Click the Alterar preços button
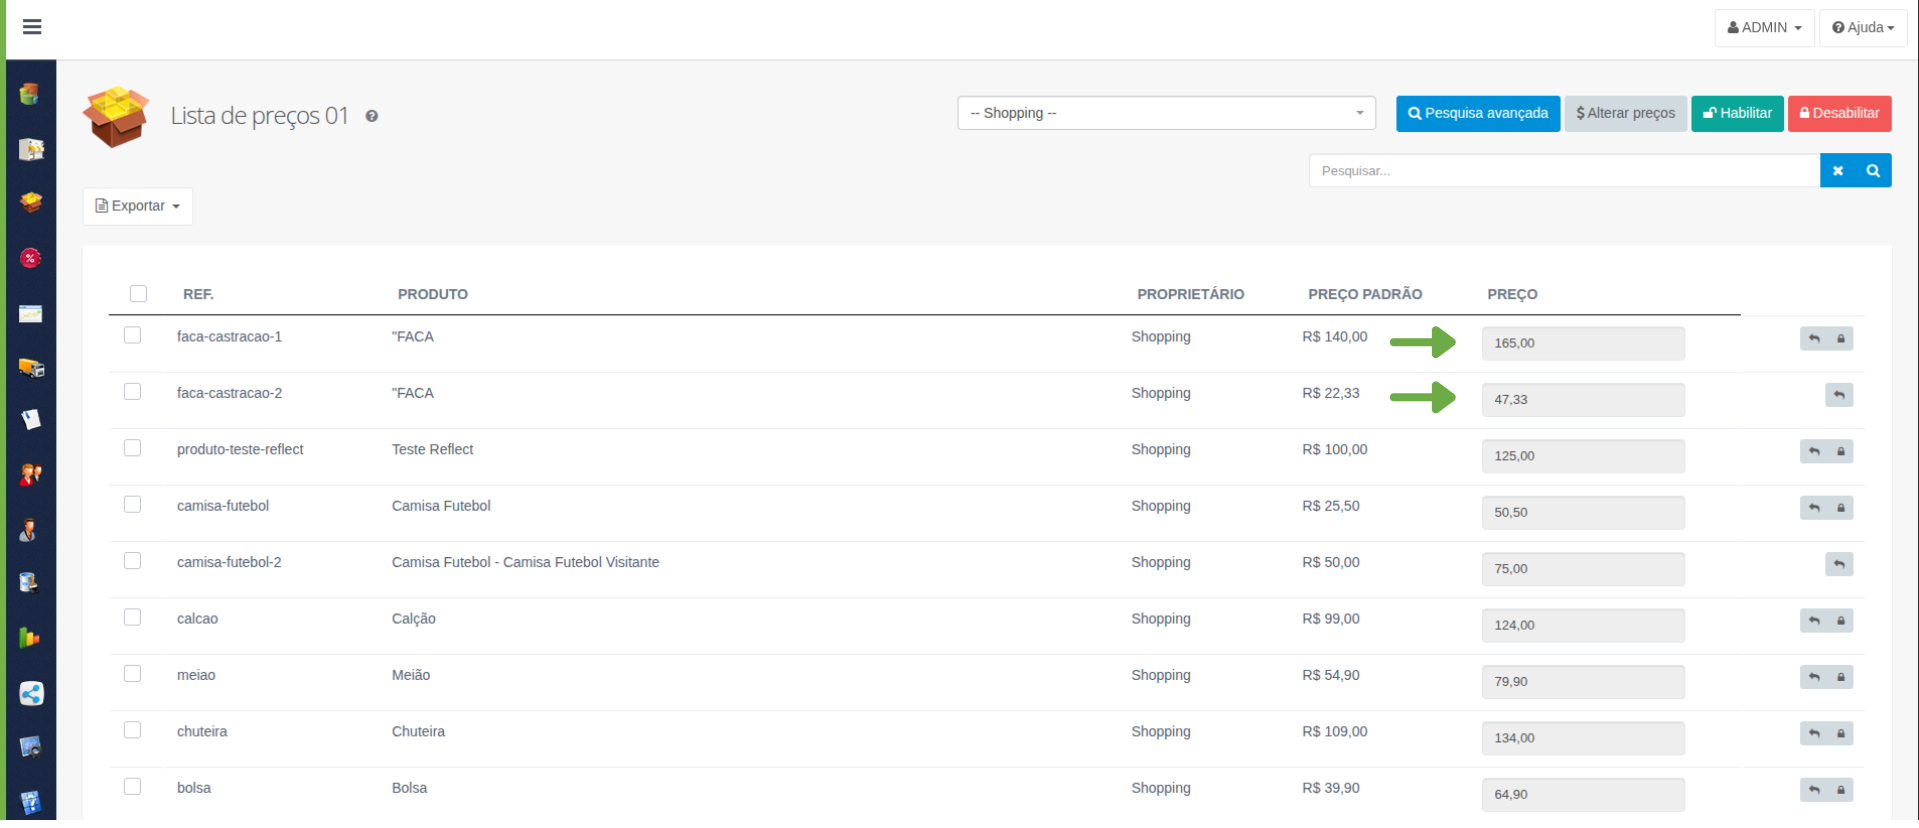This screenshot has width=1919, height=828. tap(1625, 113)
